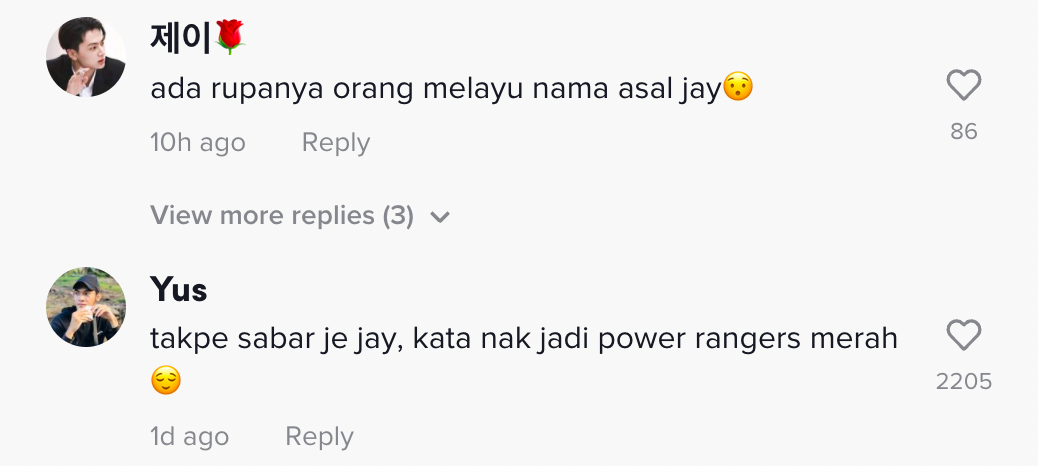Click the relieved face emoji in Yus's comment
1038x466 pixels.
[165, 381]
